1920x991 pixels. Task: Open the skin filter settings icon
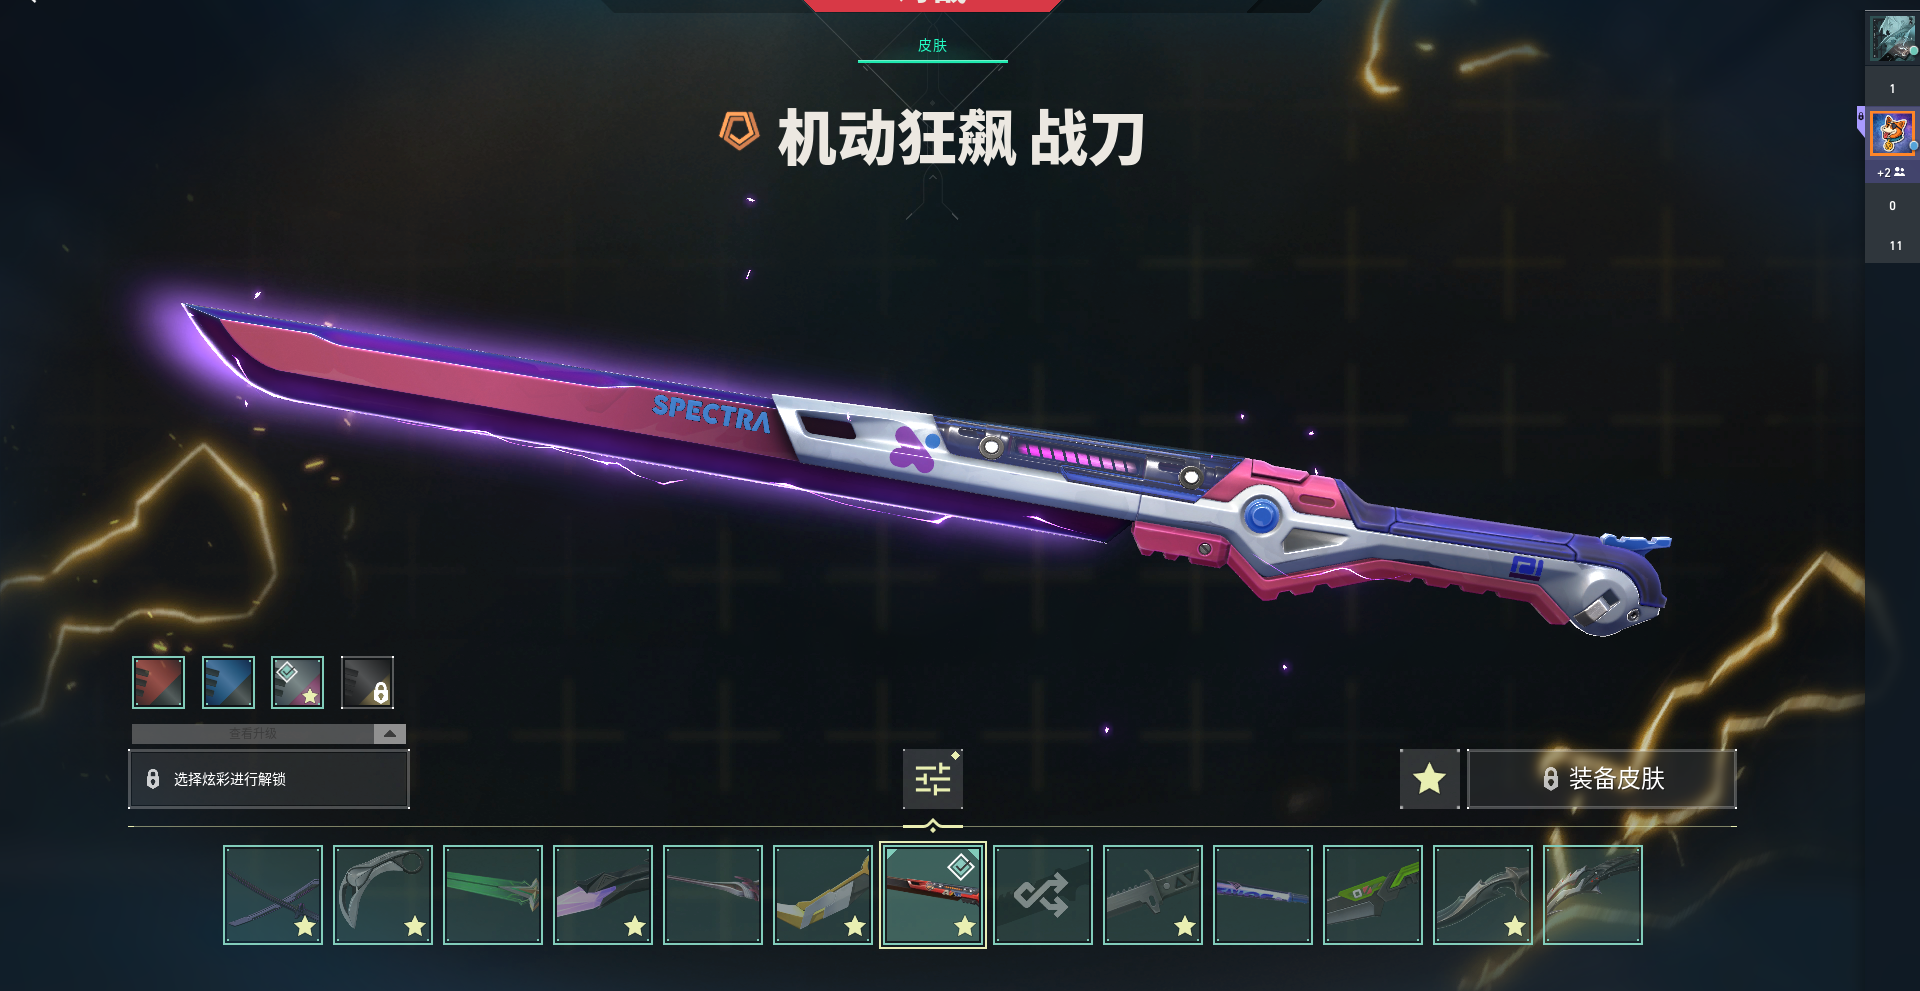click(x=932, y=779)
